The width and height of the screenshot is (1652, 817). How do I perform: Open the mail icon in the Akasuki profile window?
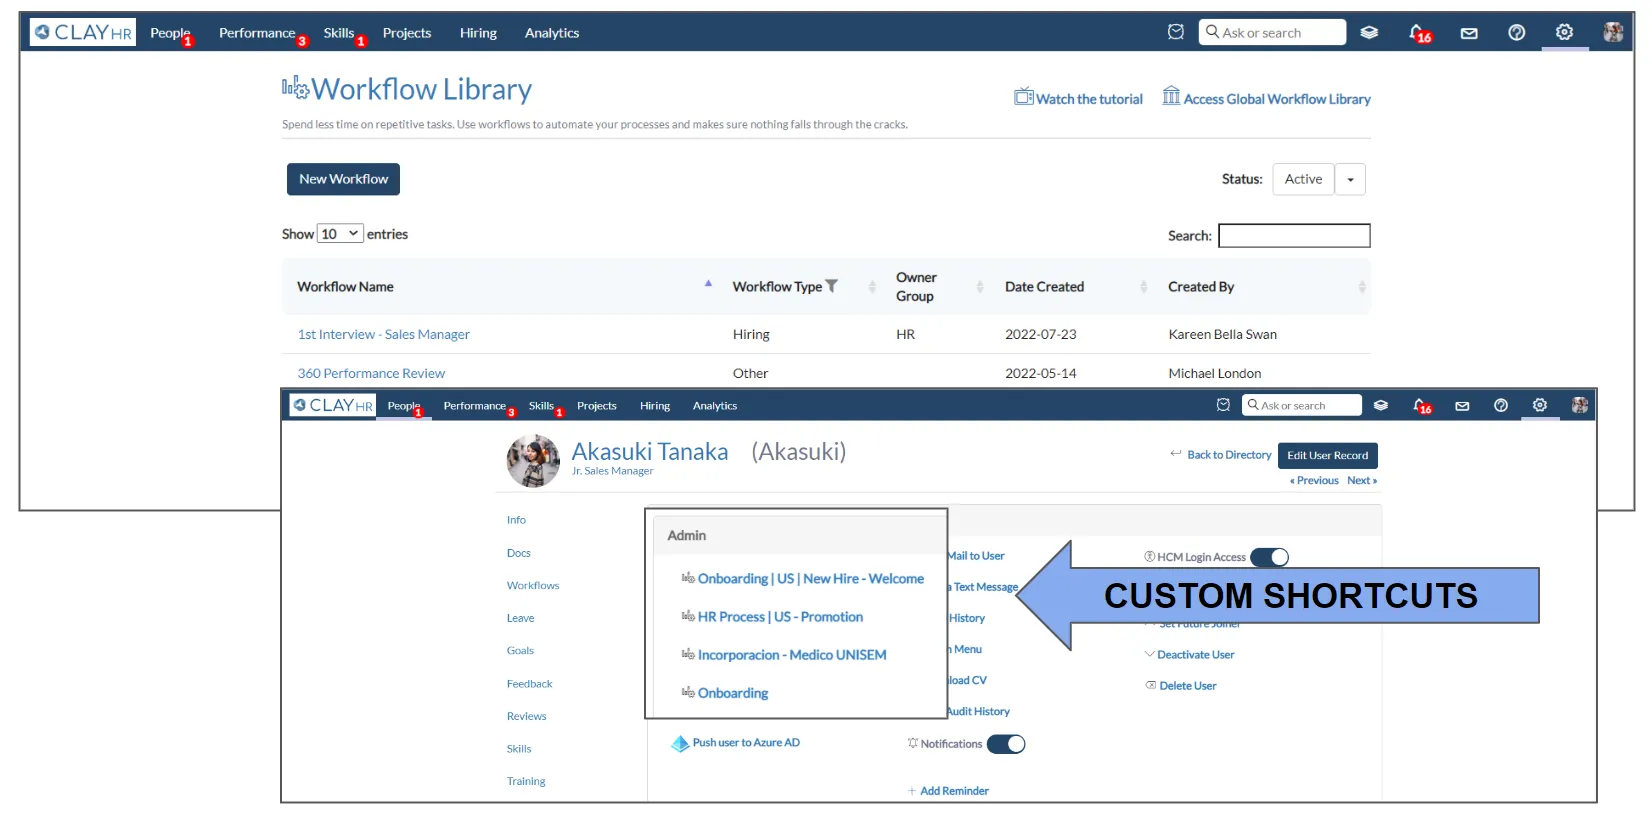click(x=1462, y=406)
